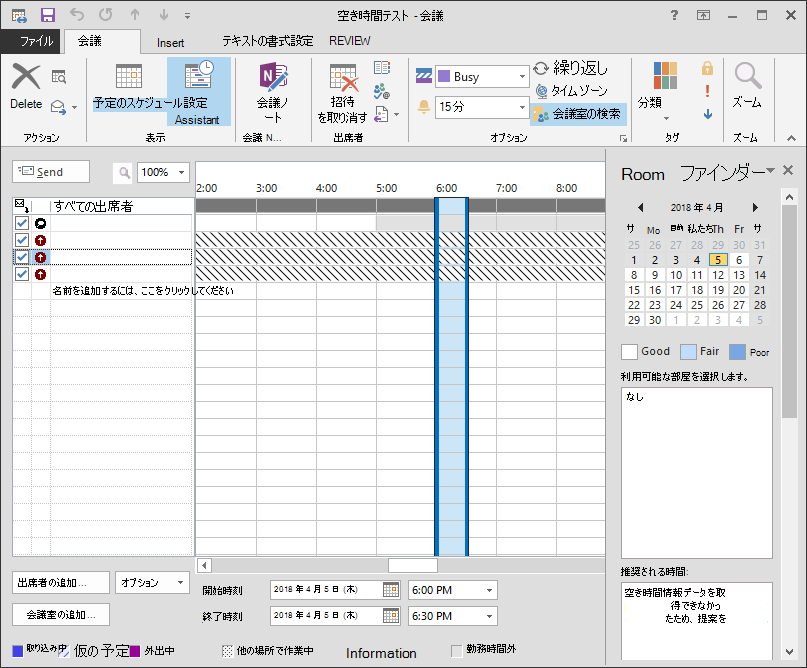Close the Room Finder pane
The image size is (807, 668).
coord(788,170)
